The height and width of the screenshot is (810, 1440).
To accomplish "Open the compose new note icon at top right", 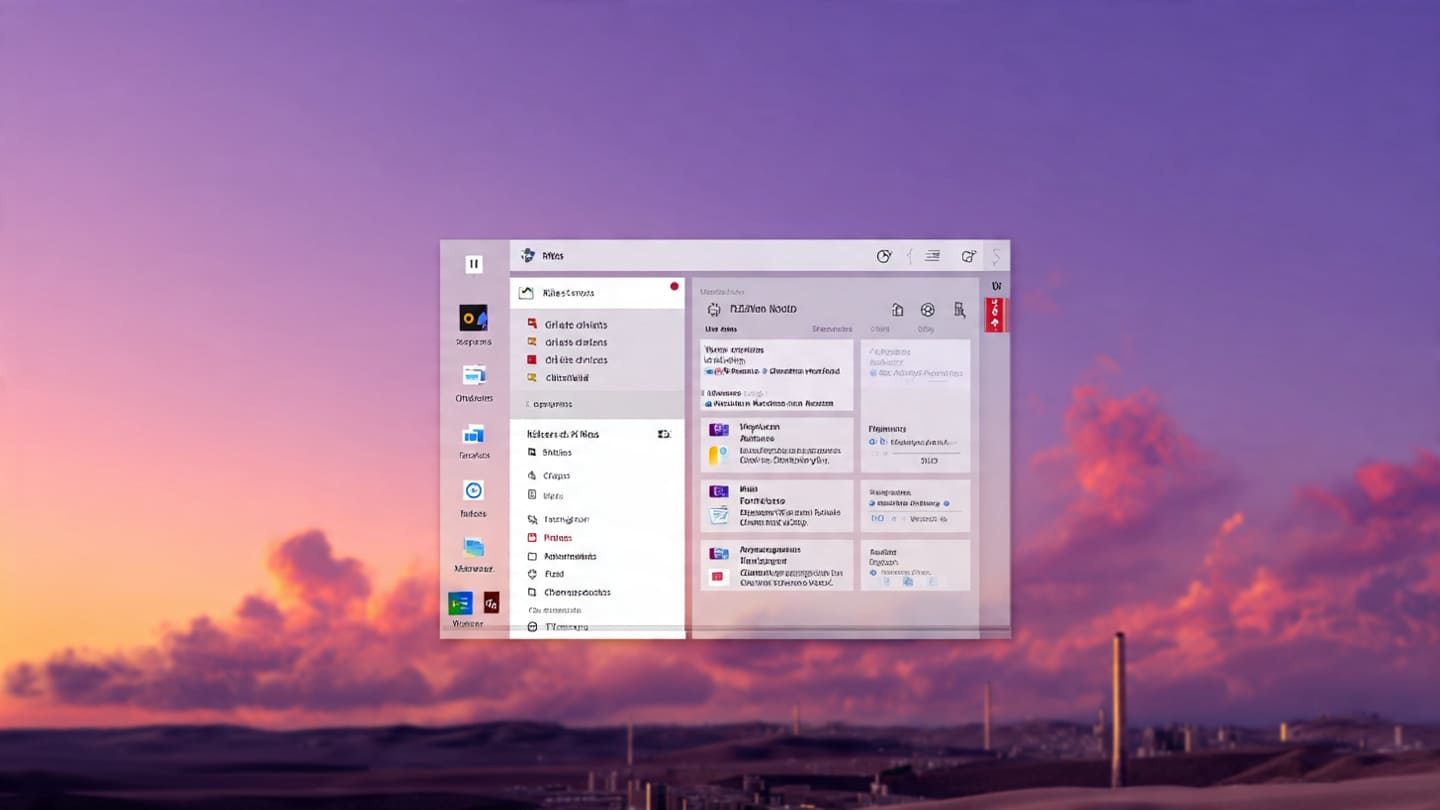I will pos(968,255).
